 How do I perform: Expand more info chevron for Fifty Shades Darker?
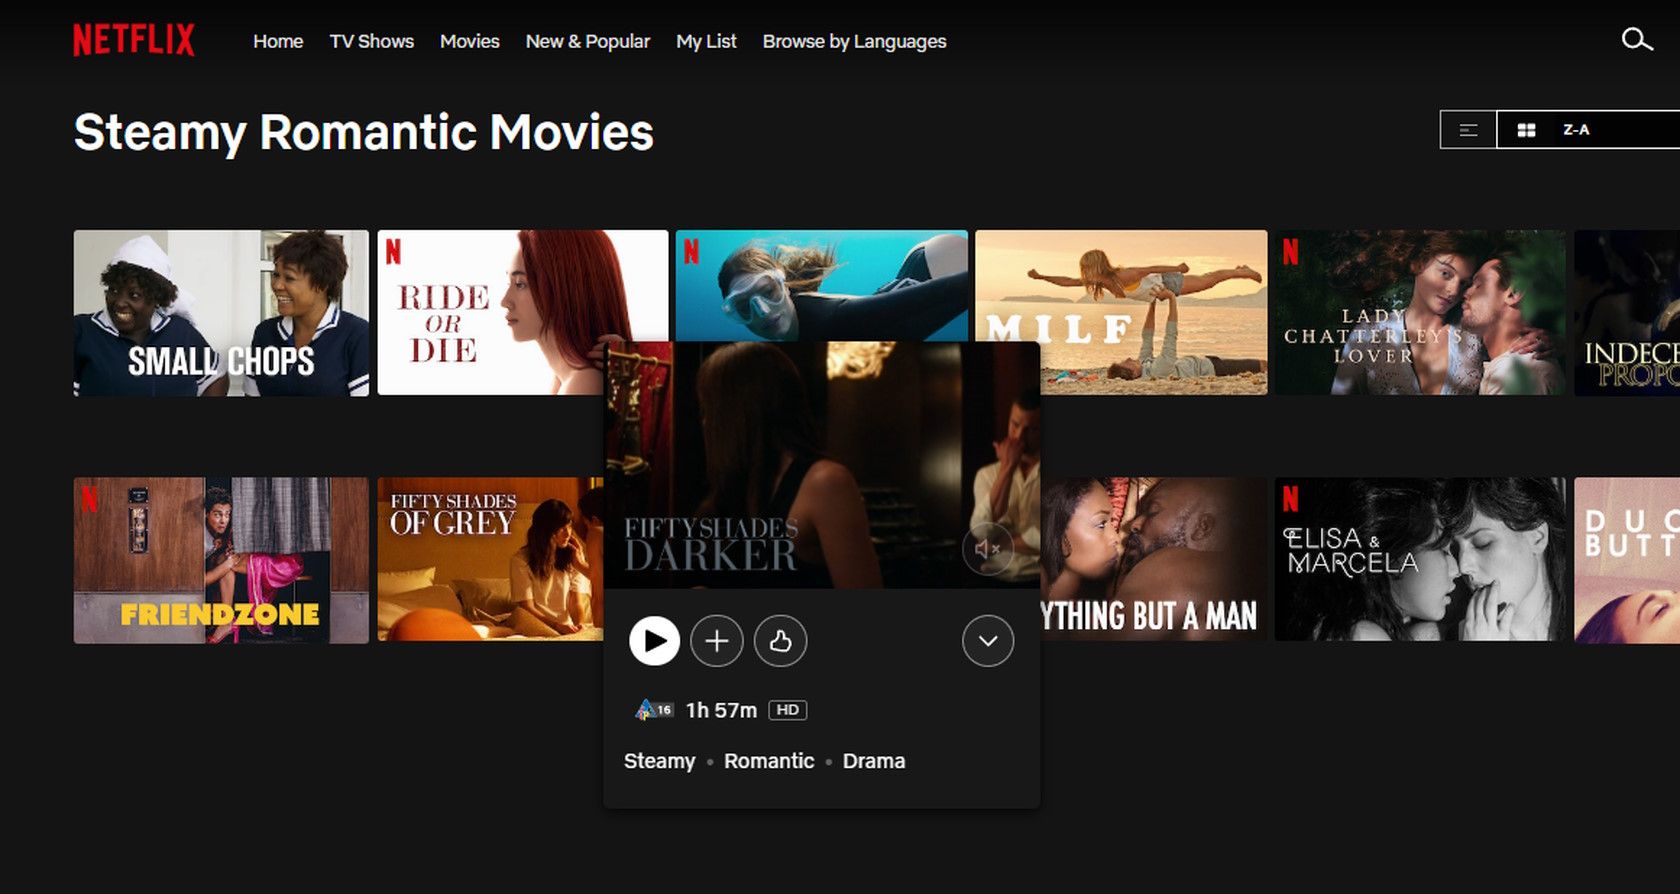[988, 641]
